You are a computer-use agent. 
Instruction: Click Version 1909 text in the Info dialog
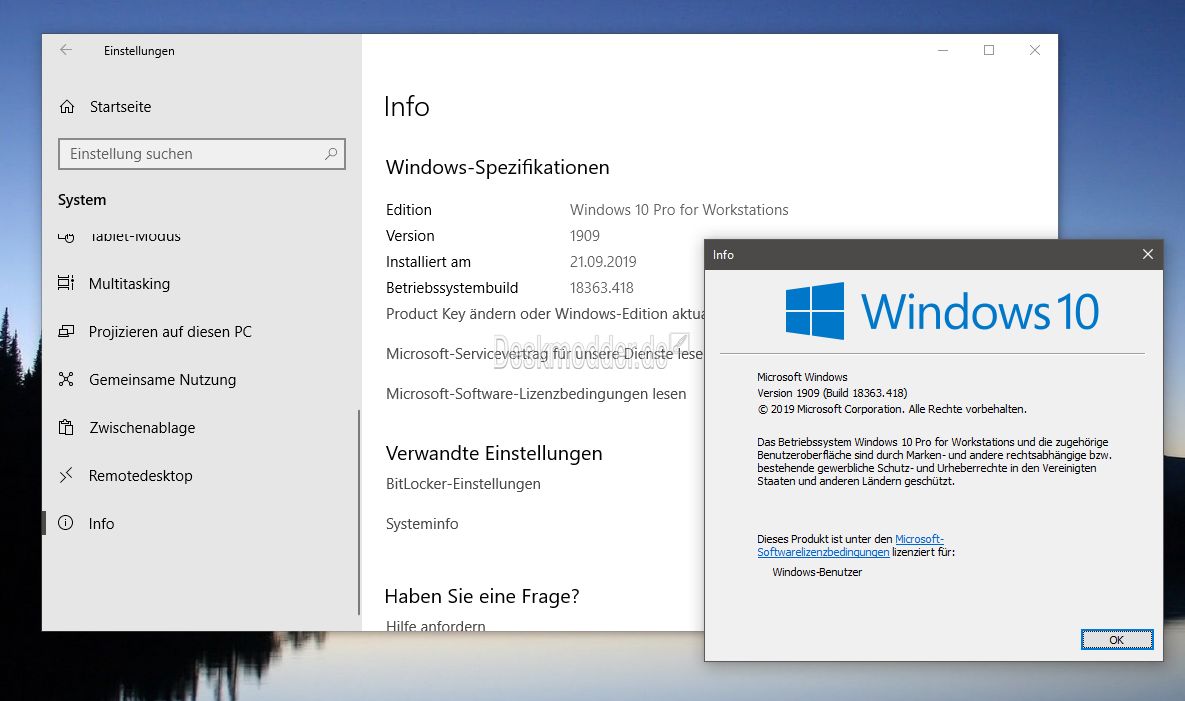pyautogui.click(x=832, y=393)
